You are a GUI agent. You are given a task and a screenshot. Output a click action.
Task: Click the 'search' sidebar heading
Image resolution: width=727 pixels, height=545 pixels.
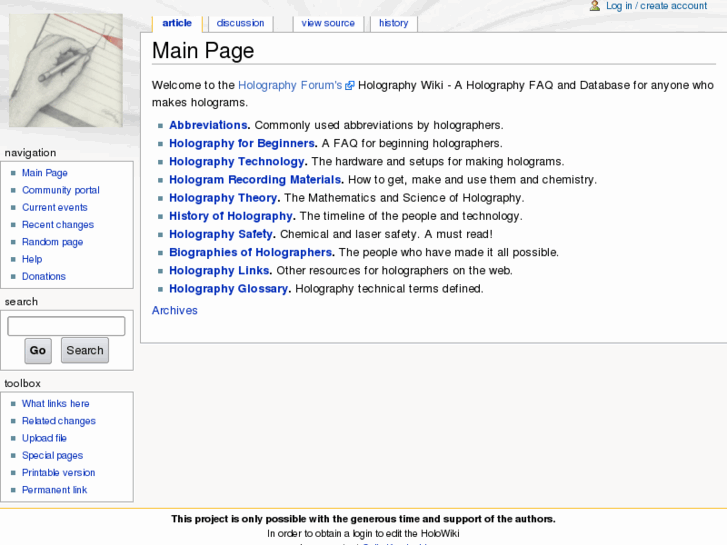coord(21,301)
